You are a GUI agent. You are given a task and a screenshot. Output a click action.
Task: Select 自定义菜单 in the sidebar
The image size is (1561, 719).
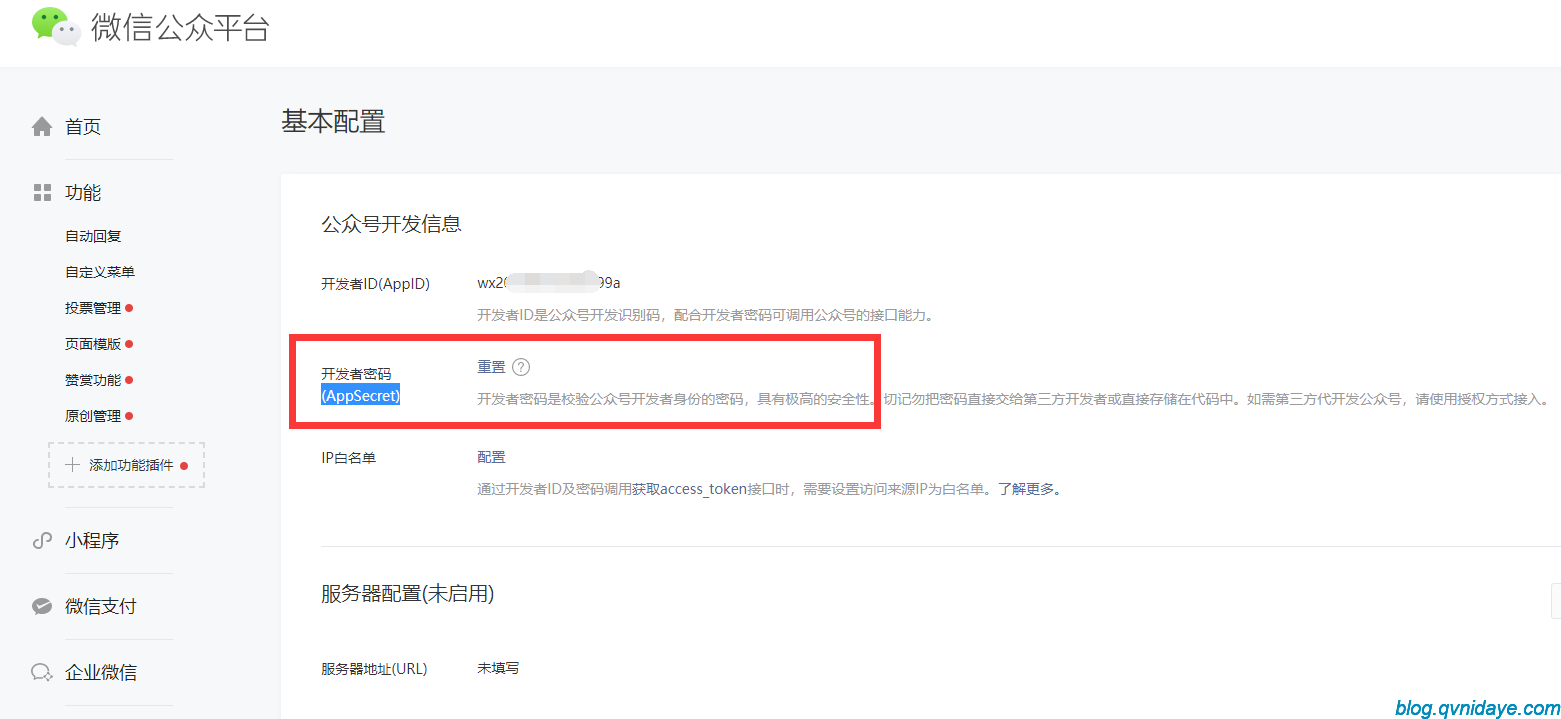100,272
